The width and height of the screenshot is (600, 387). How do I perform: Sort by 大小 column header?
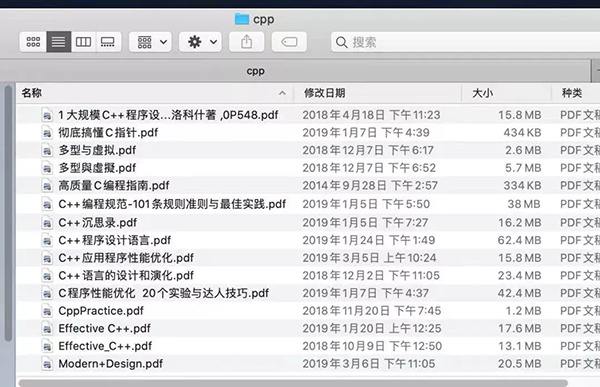pyautogui.click(x=483, y=93)
